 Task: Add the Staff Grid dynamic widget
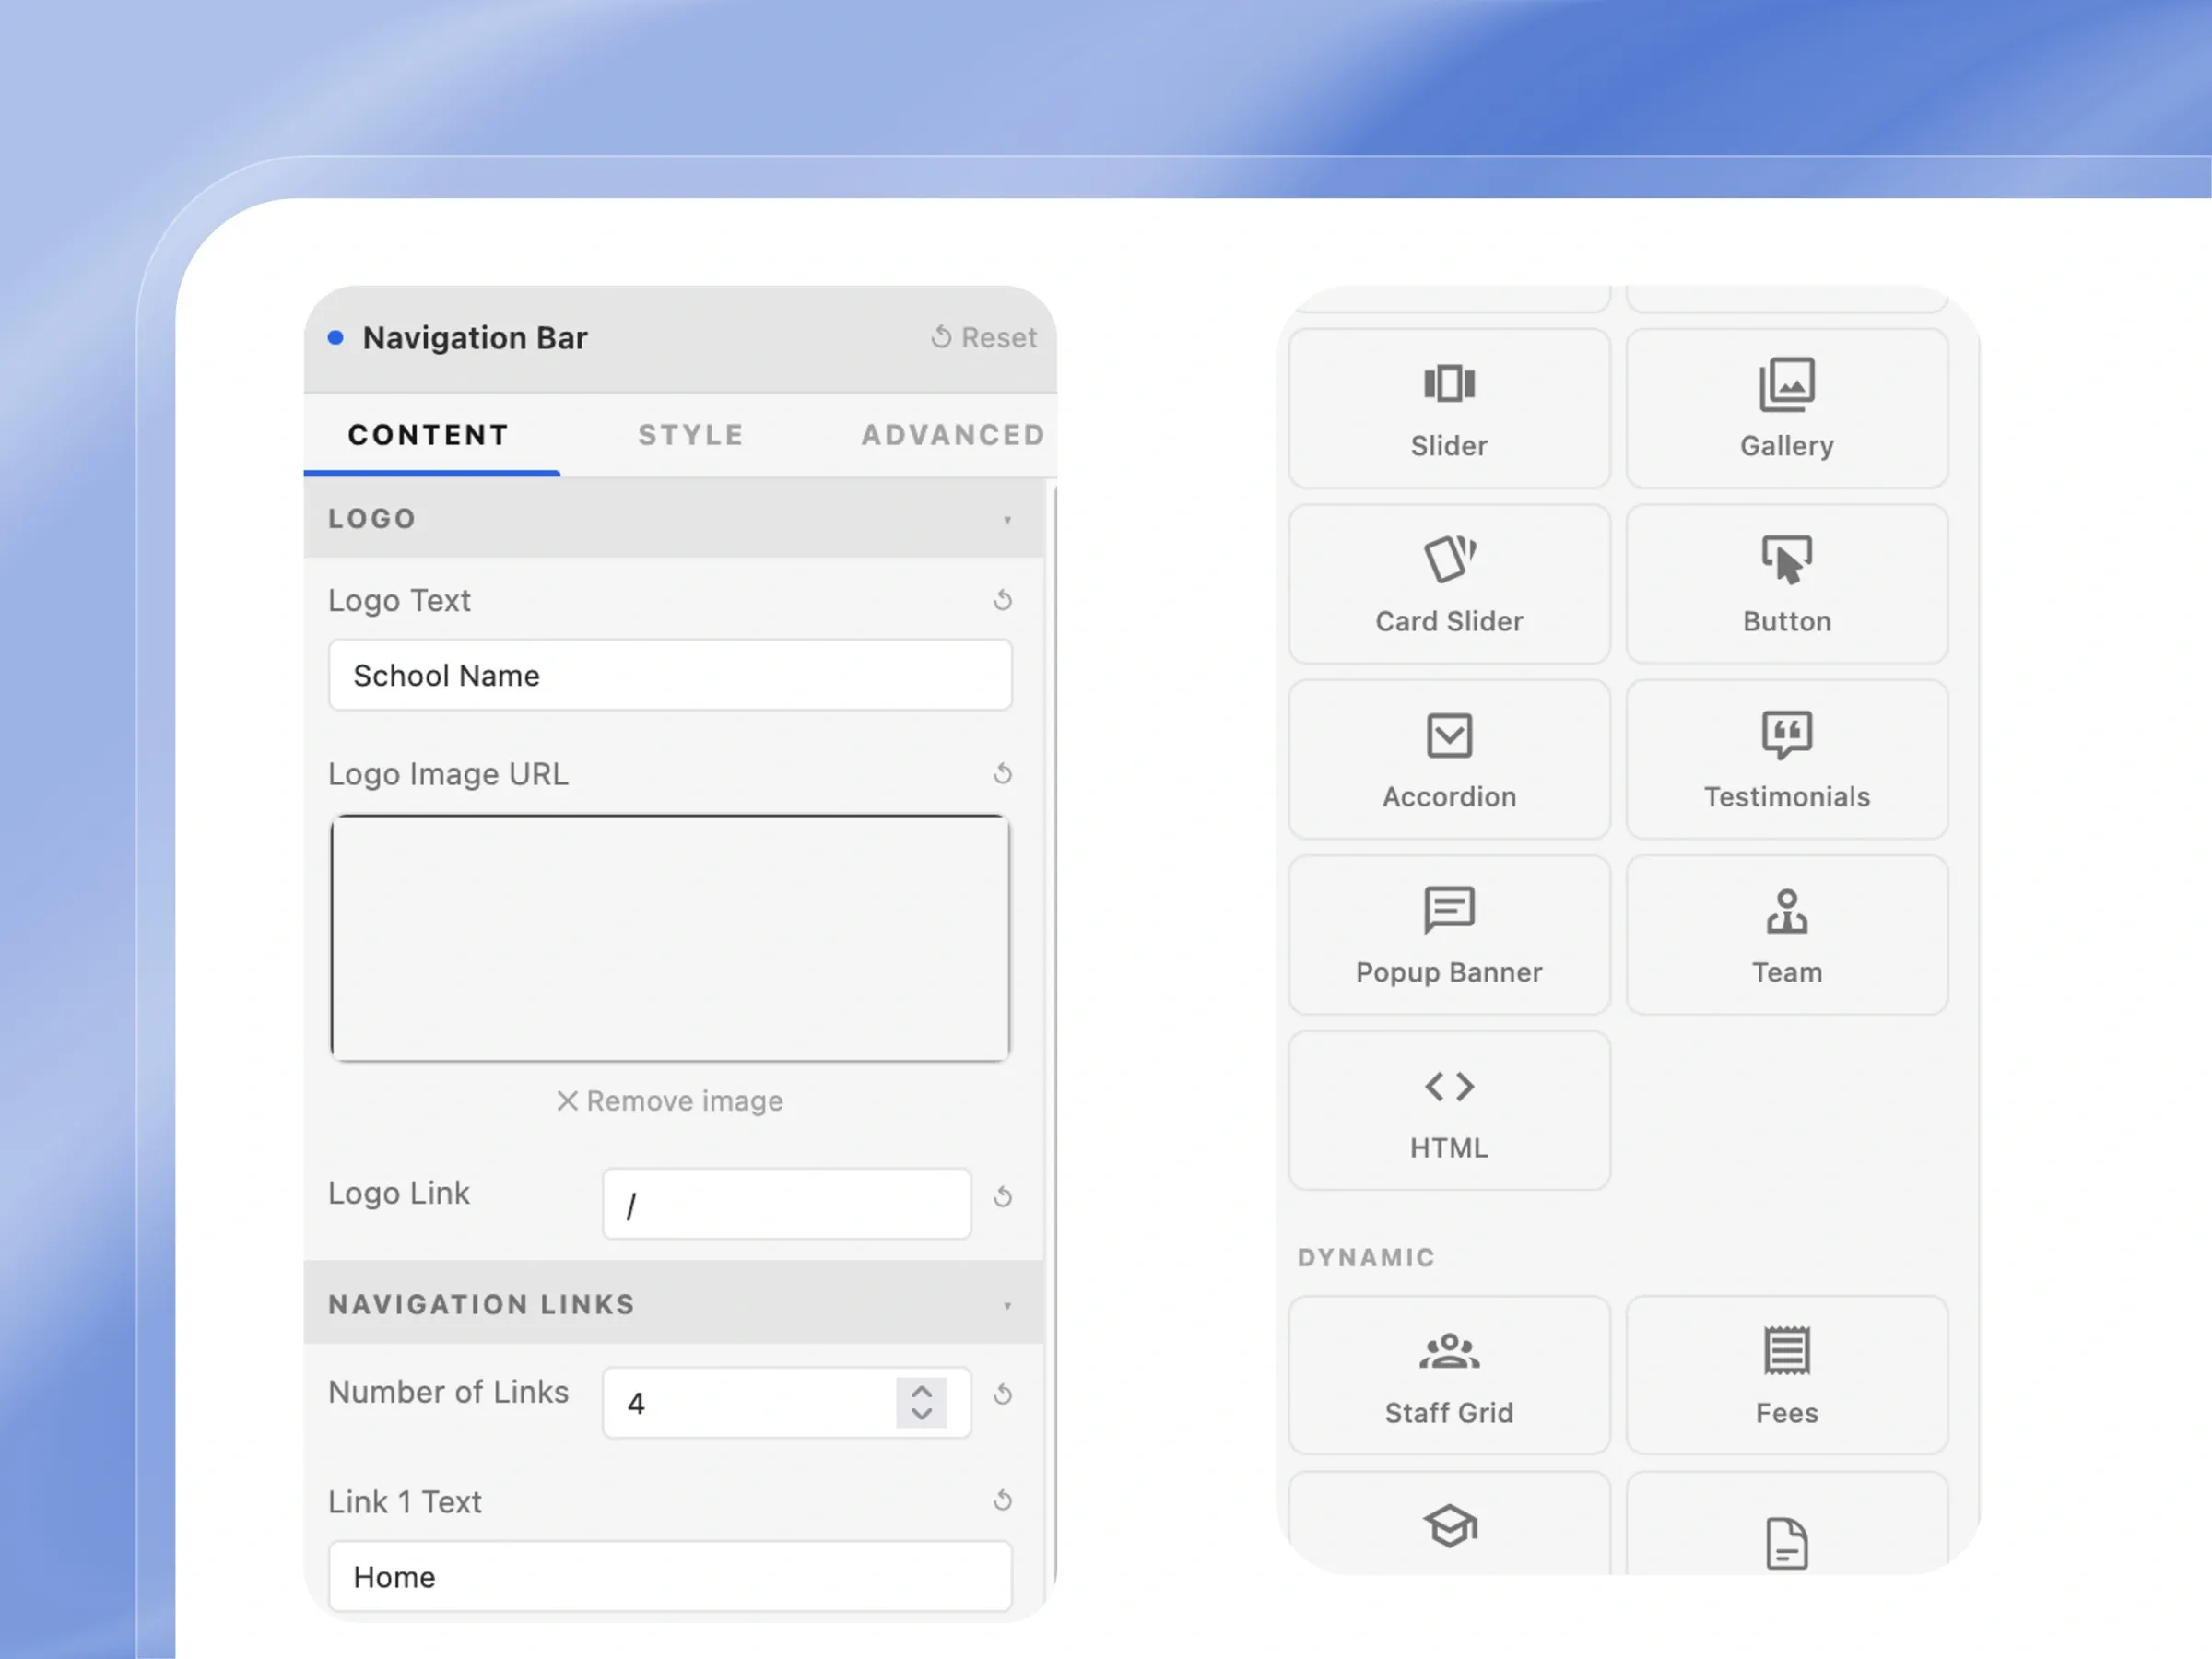(x=1449, y=1376)
